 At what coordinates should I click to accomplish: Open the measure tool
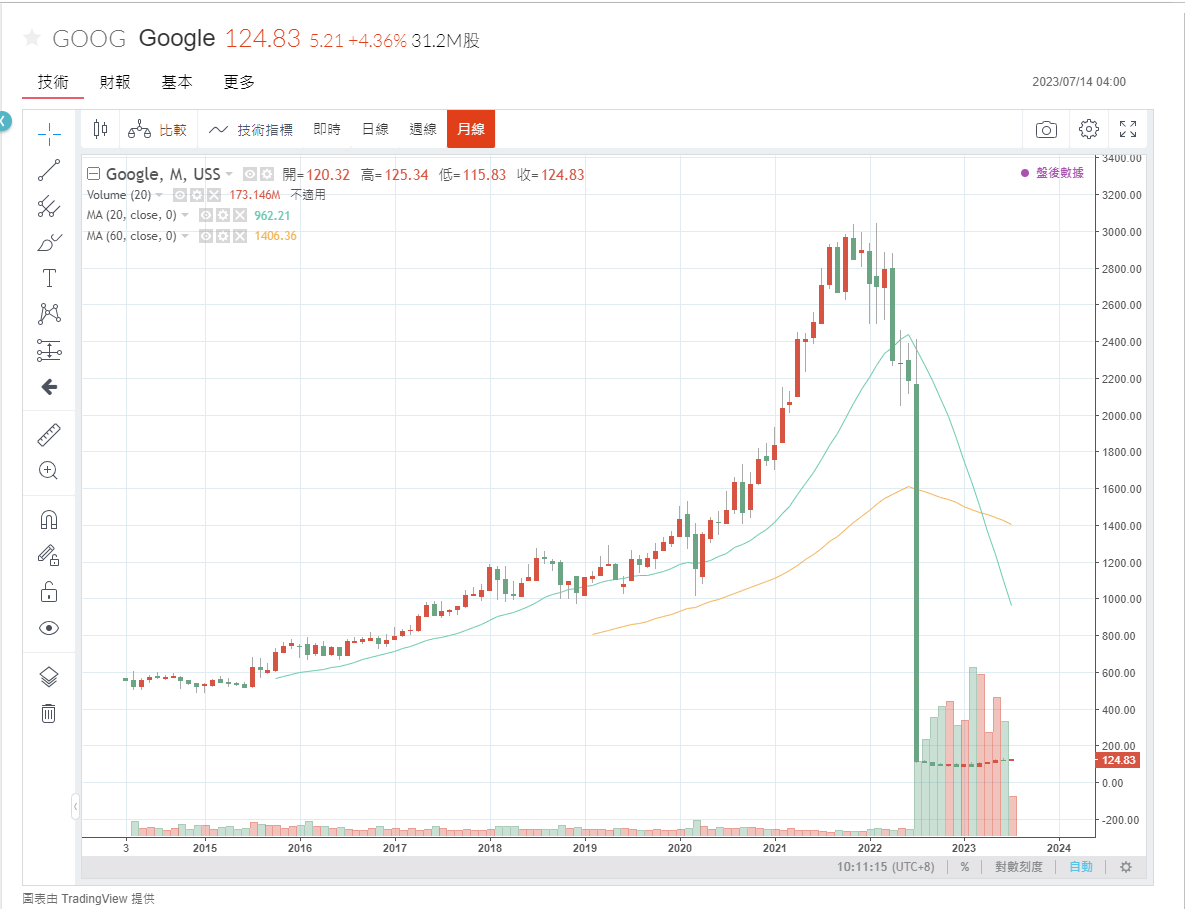[x=48, y=434]
